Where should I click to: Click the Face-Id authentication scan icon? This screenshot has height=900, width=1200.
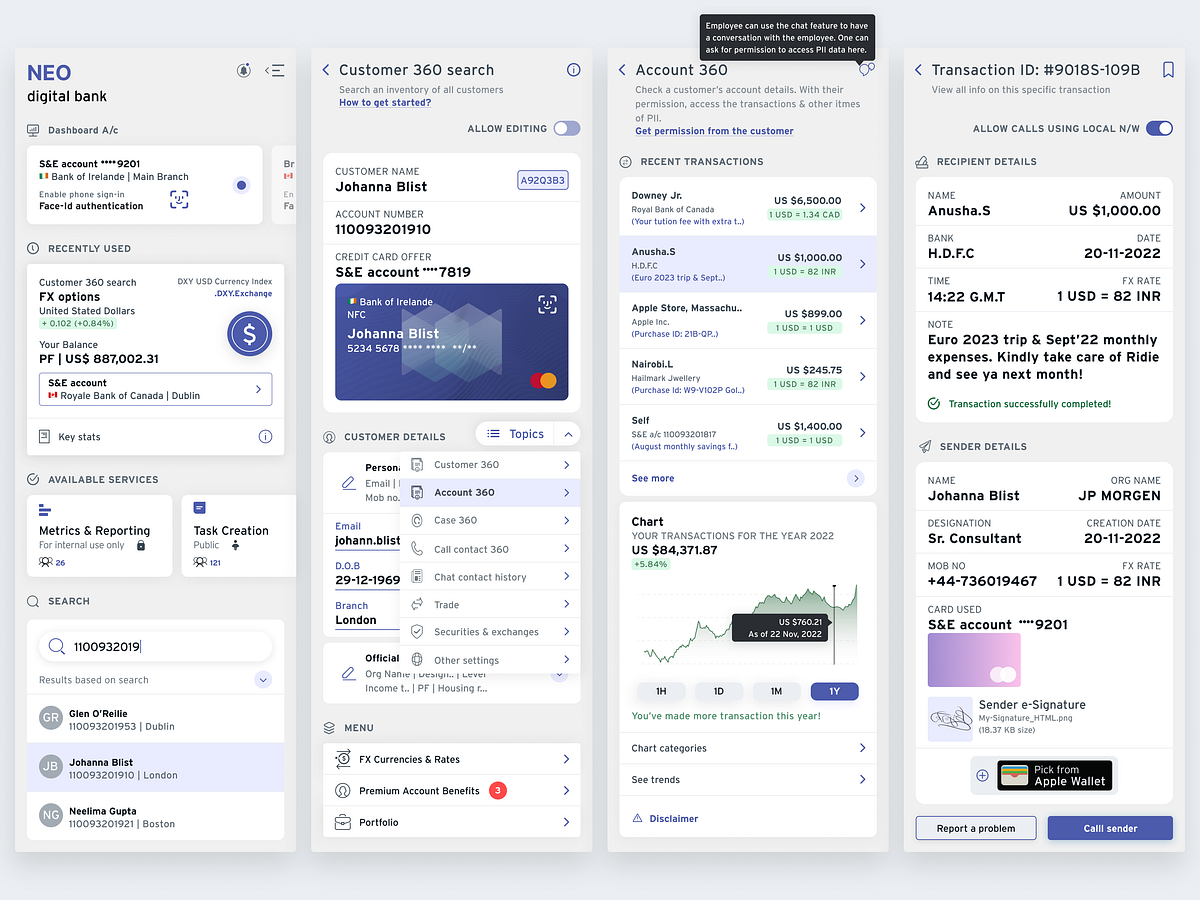pos(178,200)
